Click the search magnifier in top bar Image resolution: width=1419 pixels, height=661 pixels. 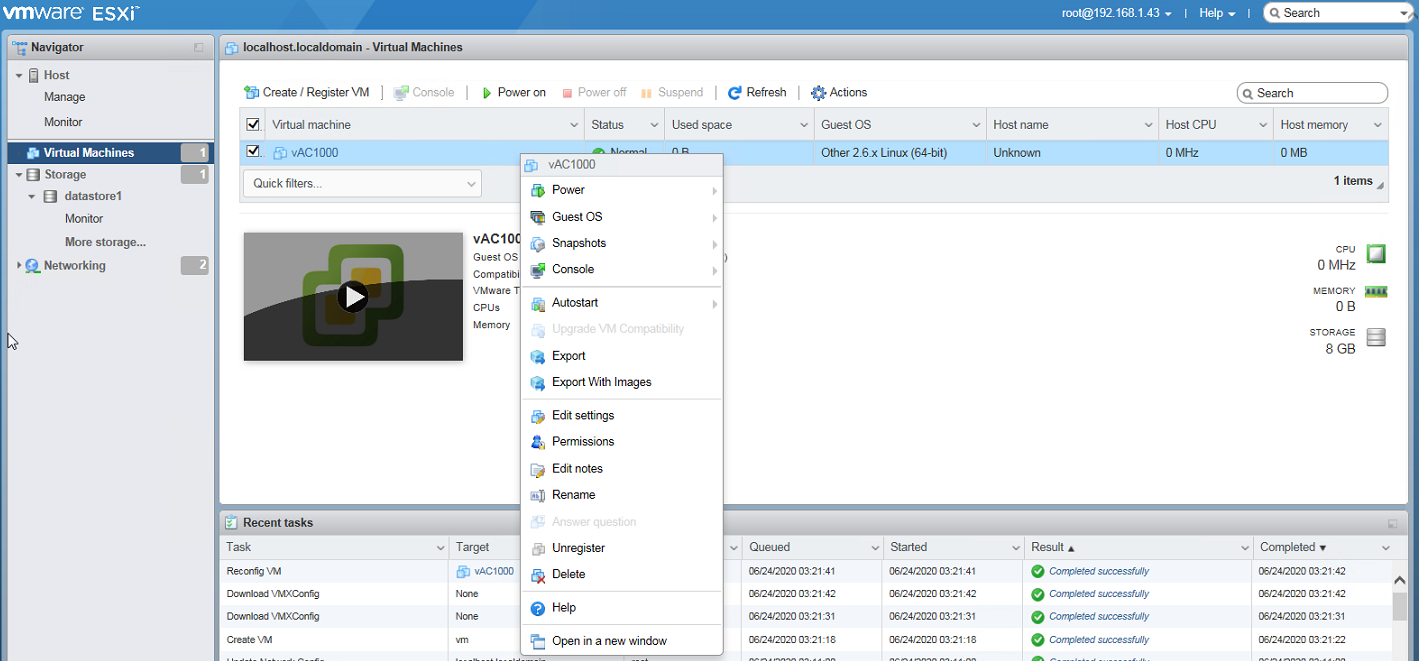coord(1275,13)
